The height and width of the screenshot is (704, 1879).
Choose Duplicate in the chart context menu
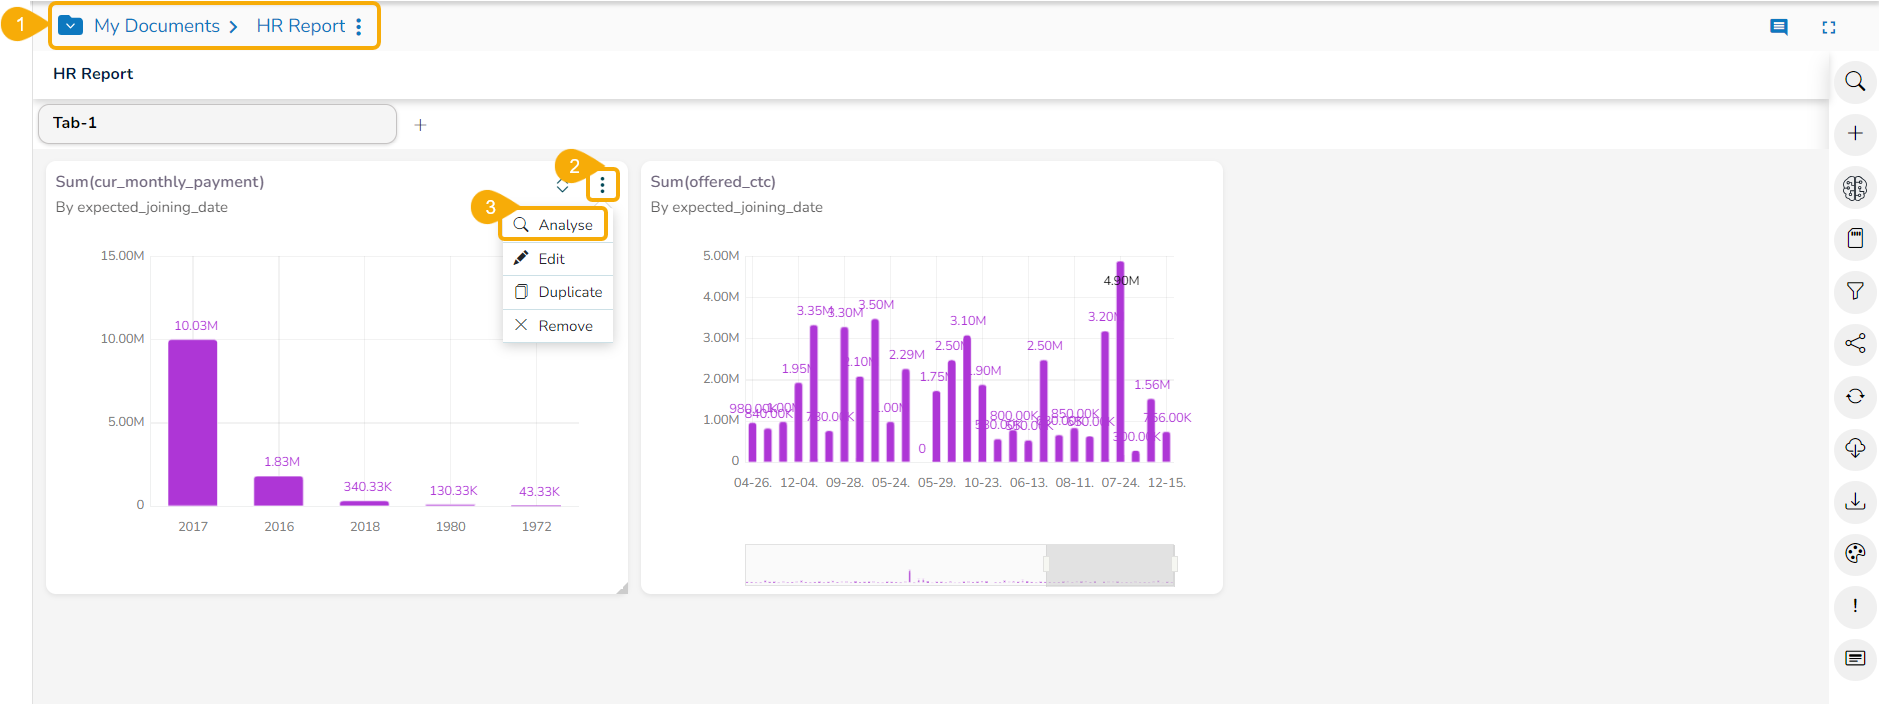(558, 292)
